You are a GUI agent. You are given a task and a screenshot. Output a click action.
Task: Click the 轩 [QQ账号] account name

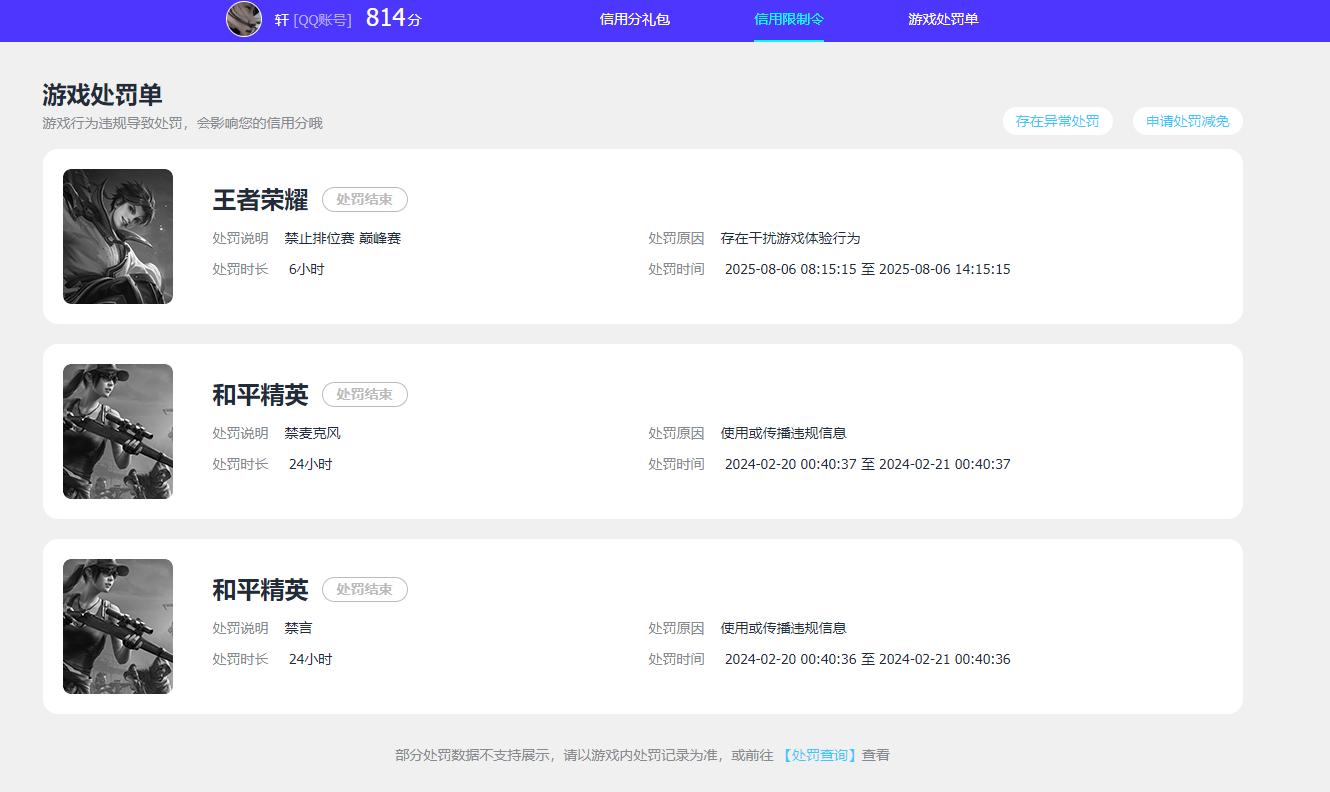click(x=313, y=20)
